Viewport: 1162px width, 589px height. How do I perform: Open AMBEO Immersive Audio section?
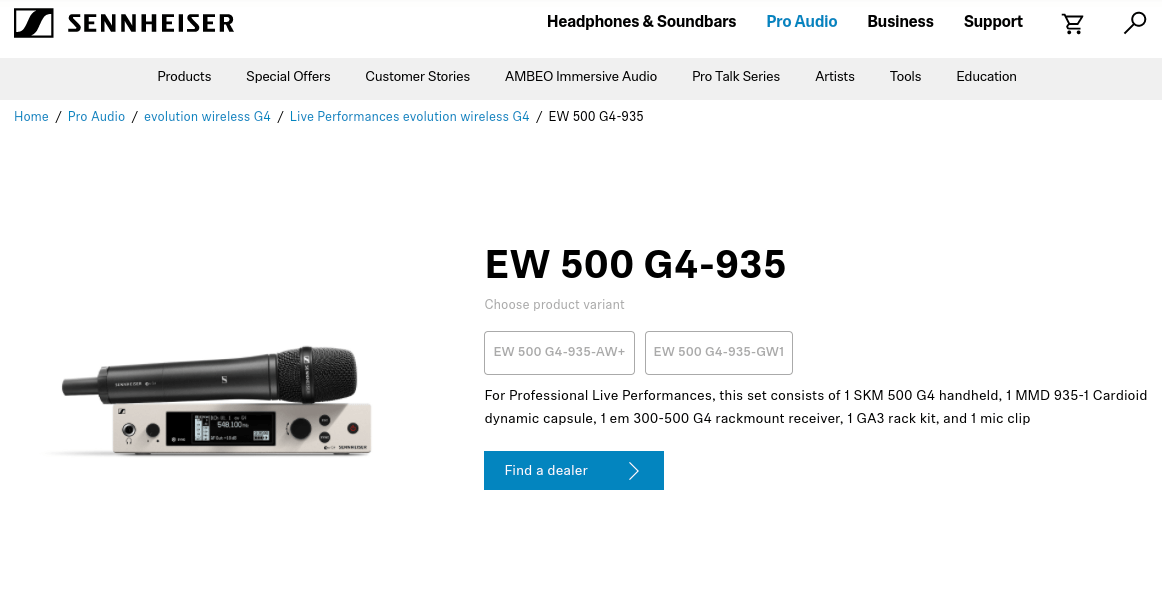pyautogui.click(x=581, y=76)
